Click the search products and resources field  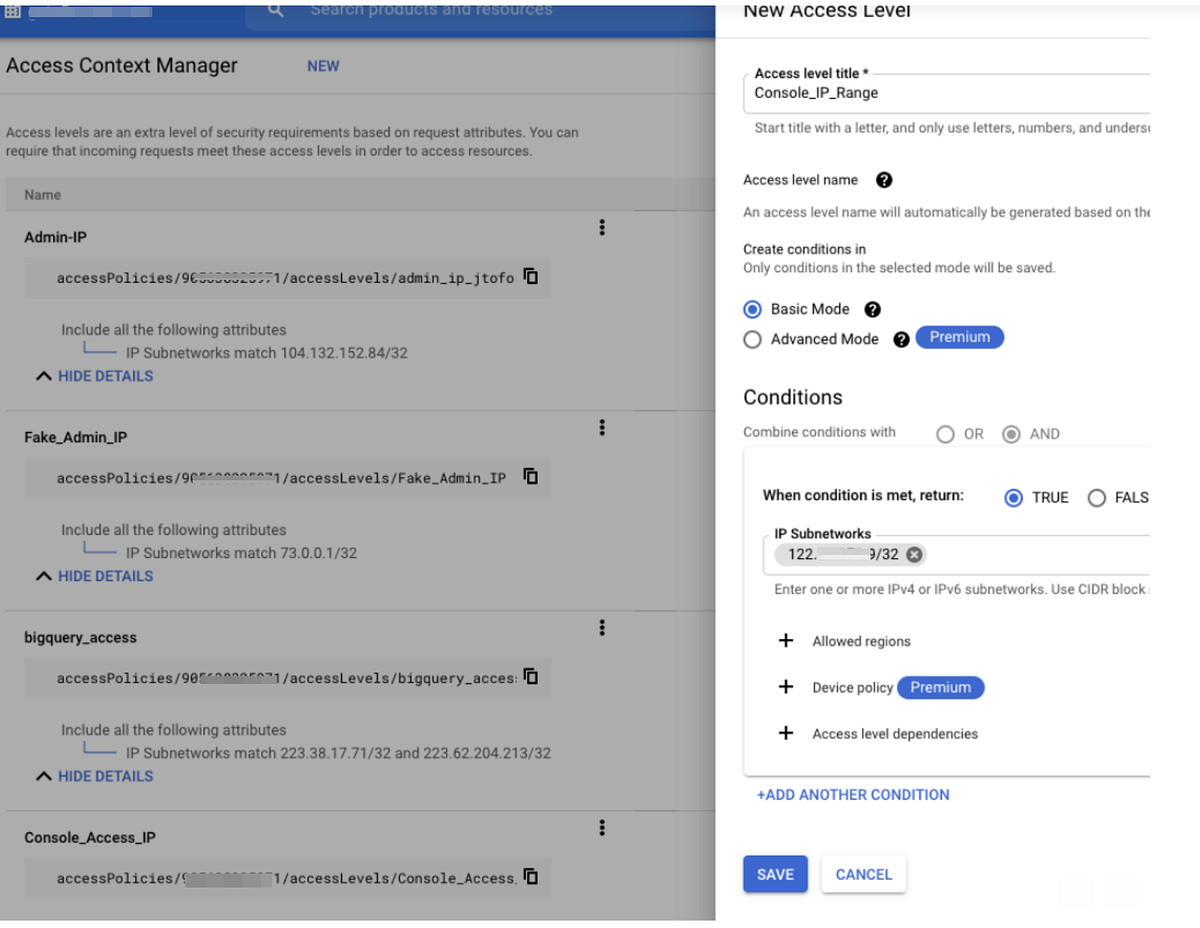pyautogui.click(x=432, y=11)
